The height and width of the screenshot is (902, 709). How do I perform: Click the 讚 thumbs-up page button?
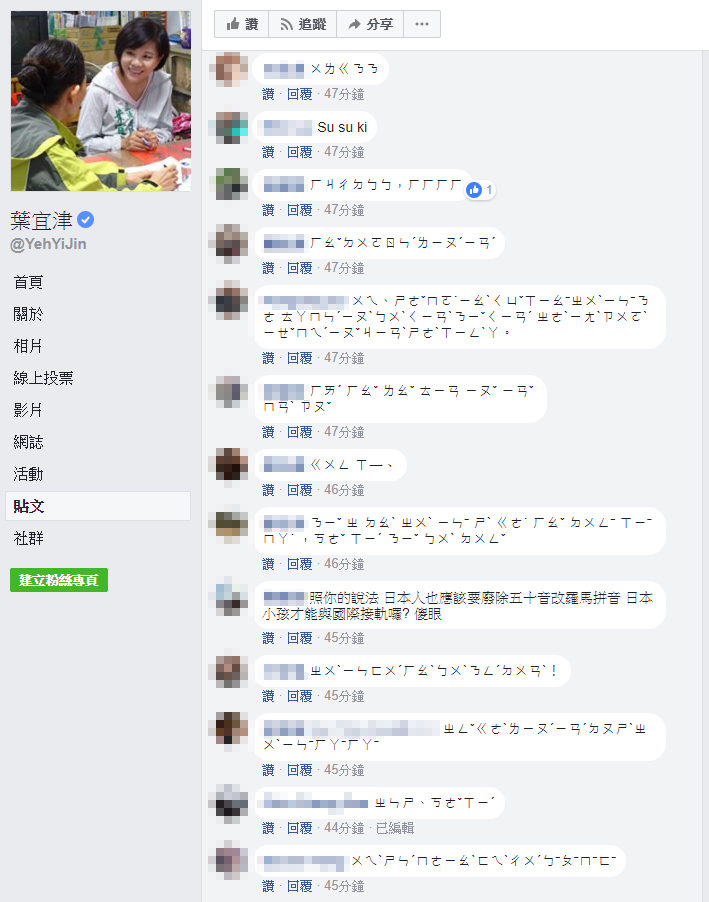(x=241, y=24)
